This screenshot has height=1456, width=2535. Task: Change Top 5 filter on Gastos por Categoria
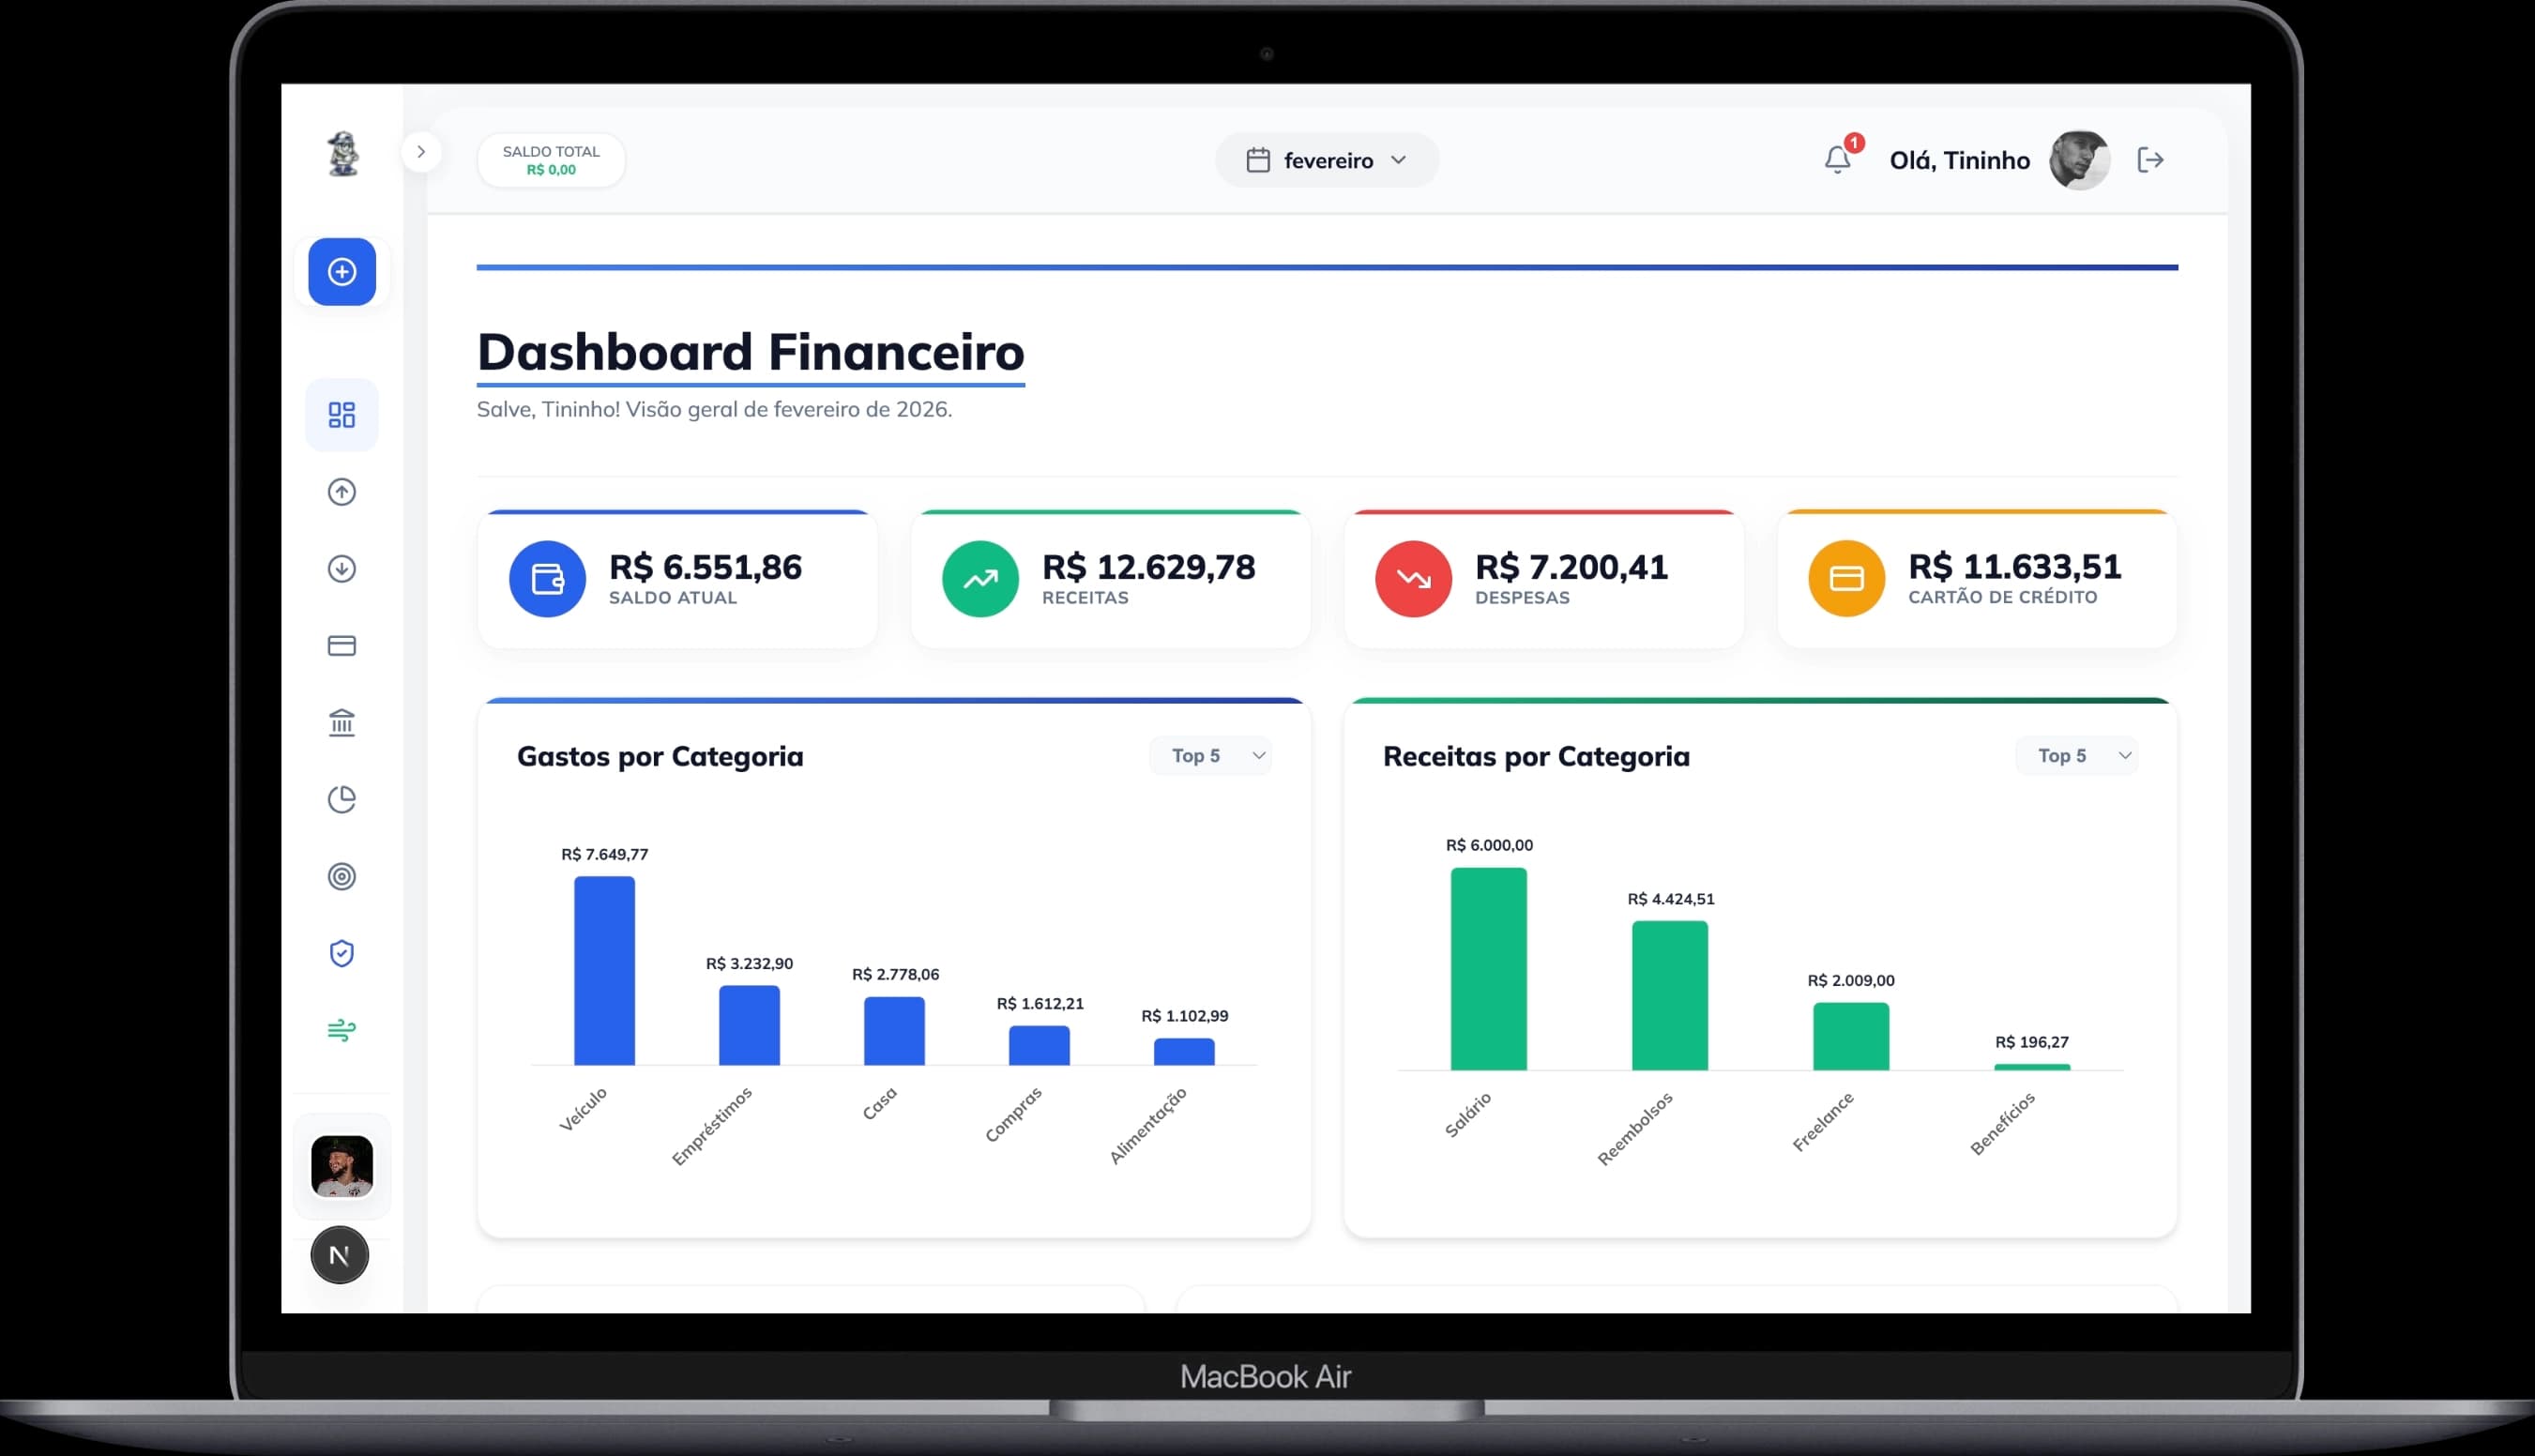click(x=1210, y=755)
